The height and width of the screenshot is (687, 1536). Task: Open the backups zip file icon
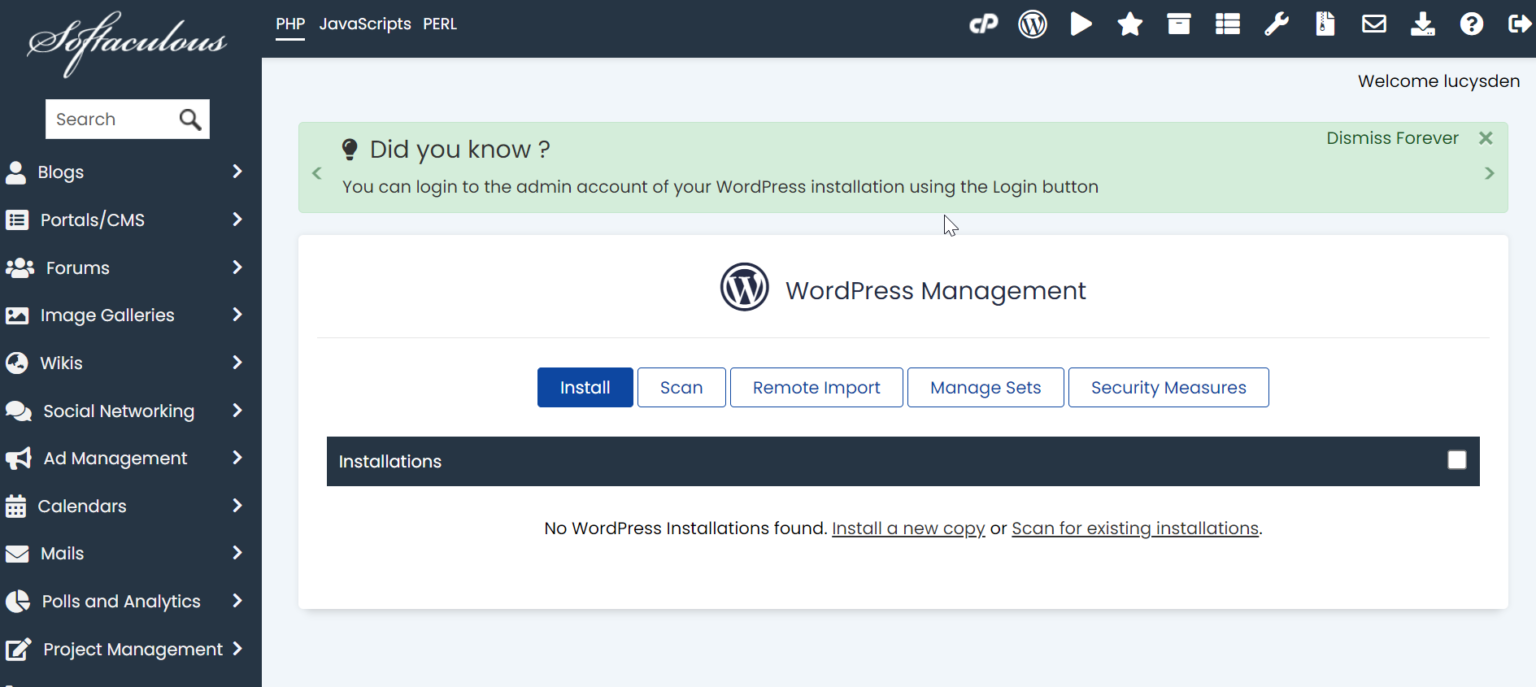pyautogui.click(x=1325, y=25)
